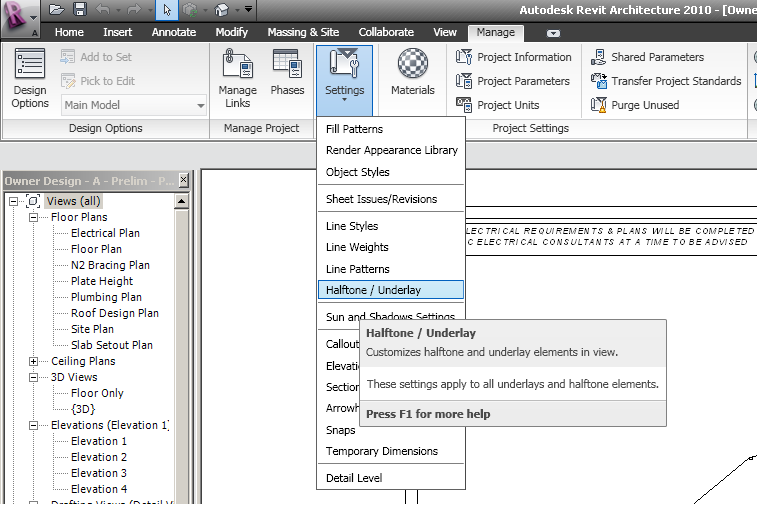Collapse the Floor Plans tree node

click(33, 217)
